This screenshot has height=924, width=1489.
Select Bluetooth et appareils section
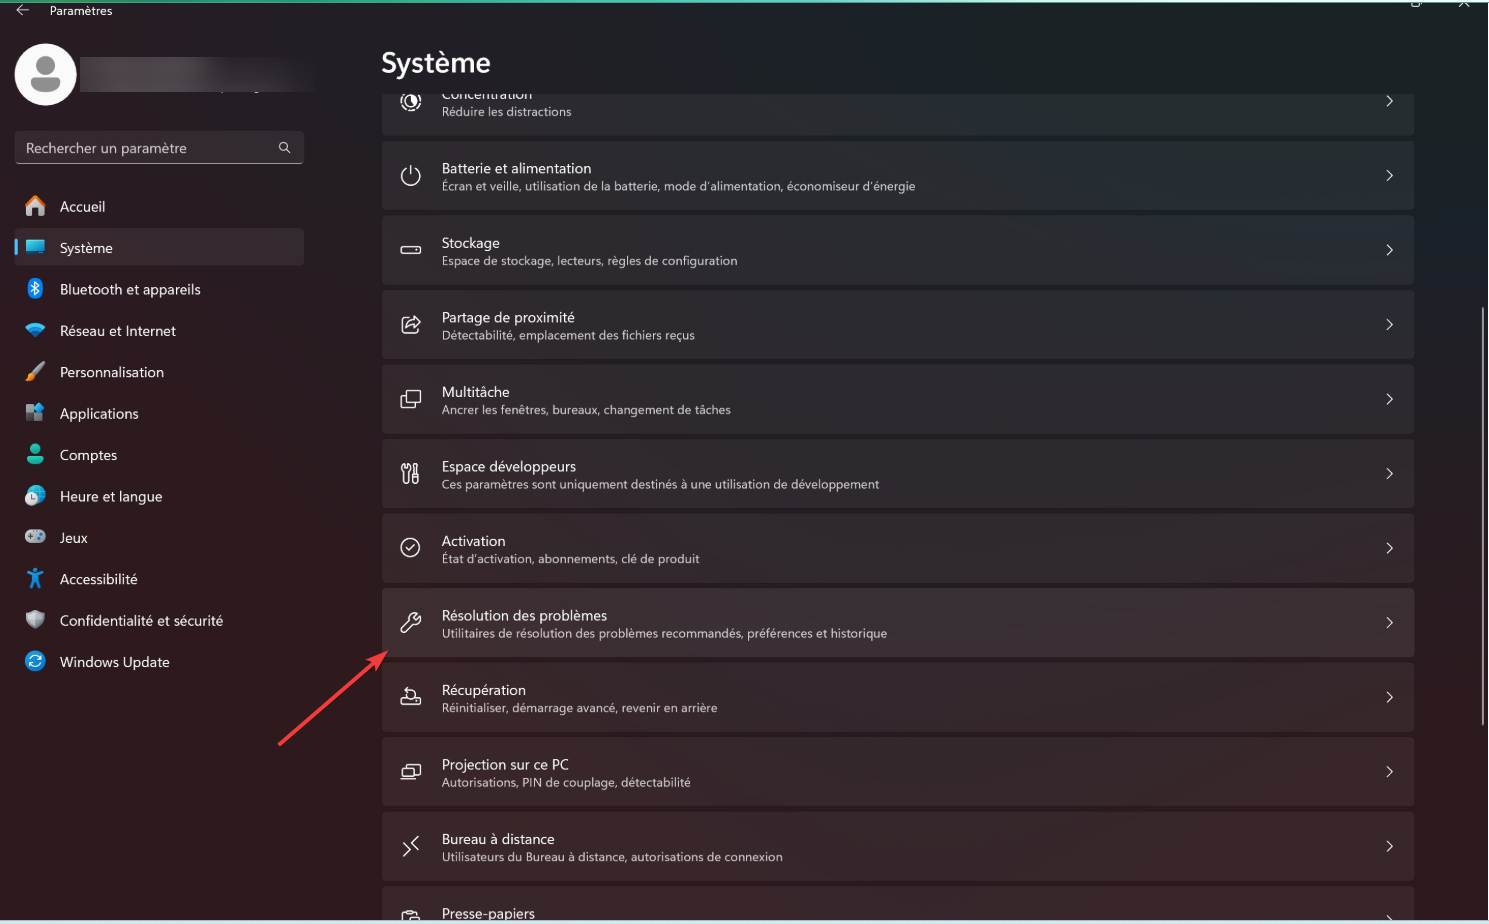pos(159,289)
